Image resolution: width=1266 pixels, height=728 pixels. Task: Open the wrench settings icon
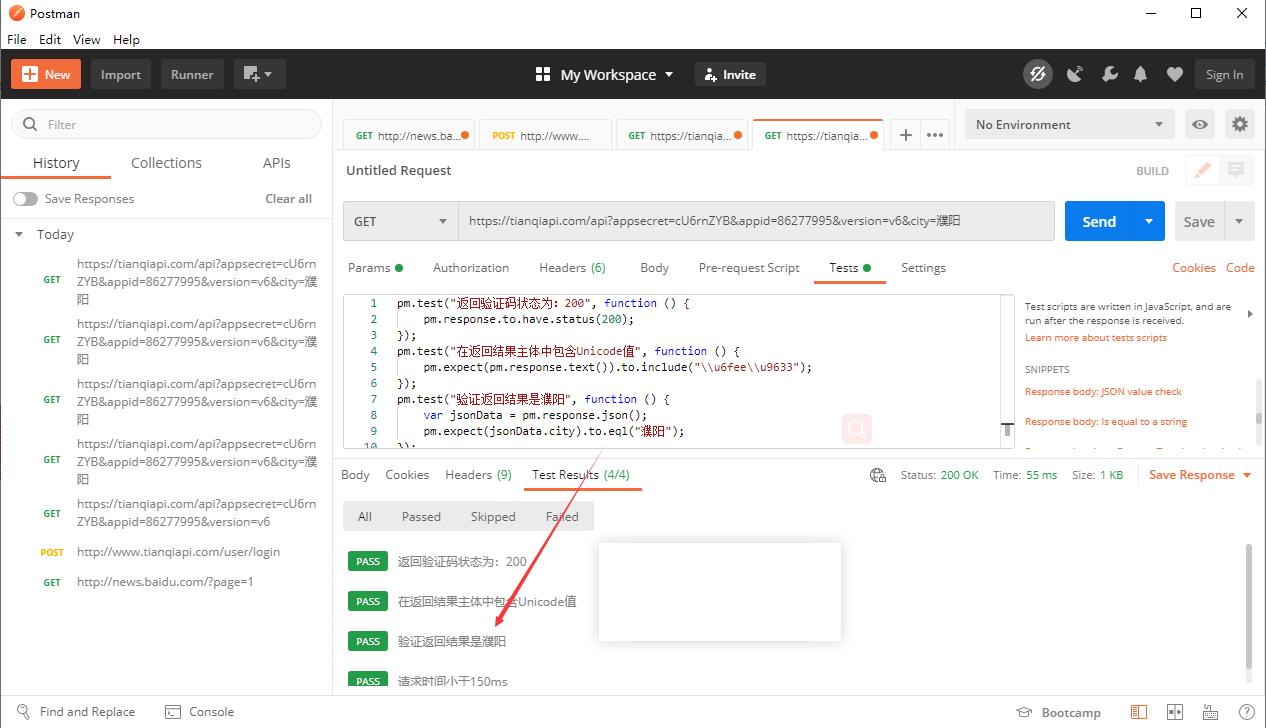1109,74
